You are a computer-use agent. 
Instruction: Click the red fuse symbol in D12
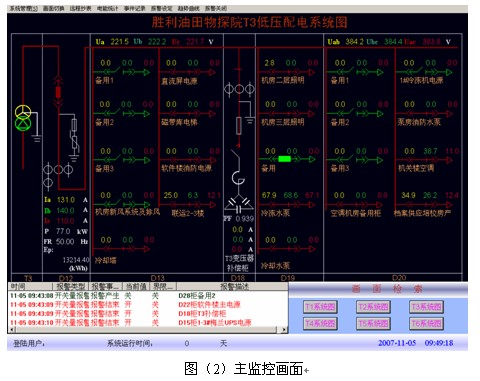[x=58, y=92]
